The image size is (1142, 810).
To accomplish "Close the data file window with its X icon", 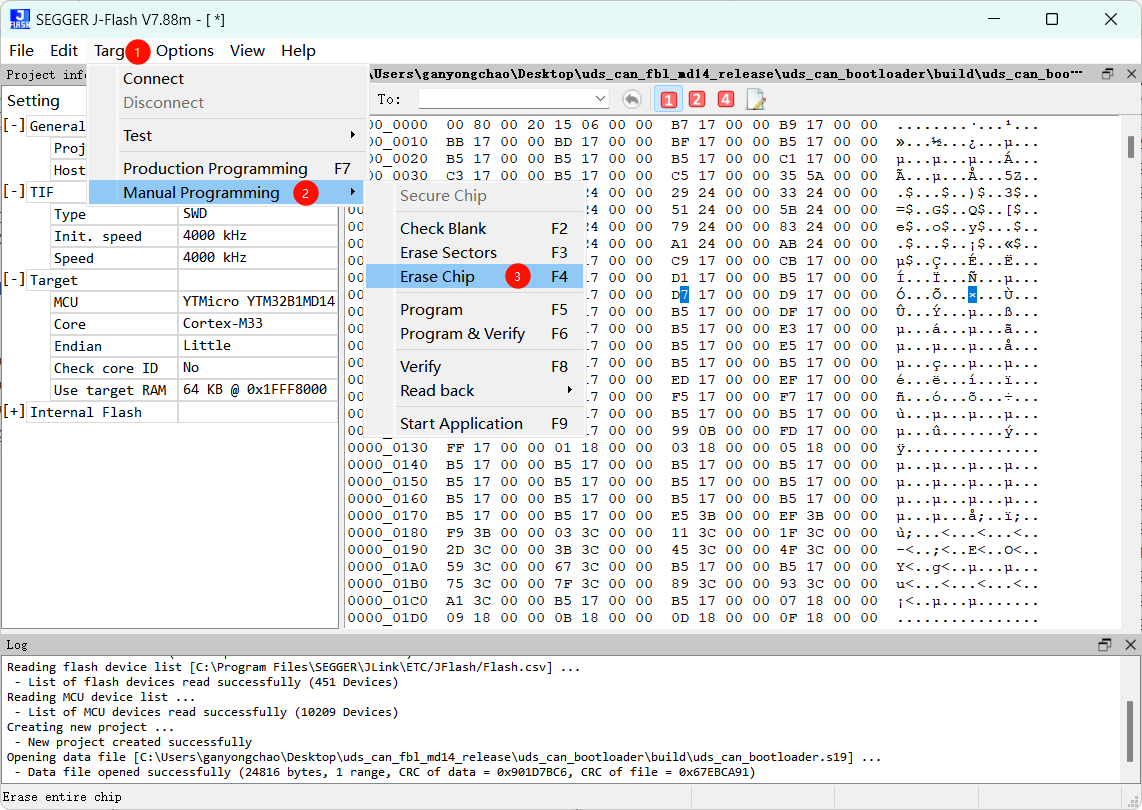I will click(1131, 74).
